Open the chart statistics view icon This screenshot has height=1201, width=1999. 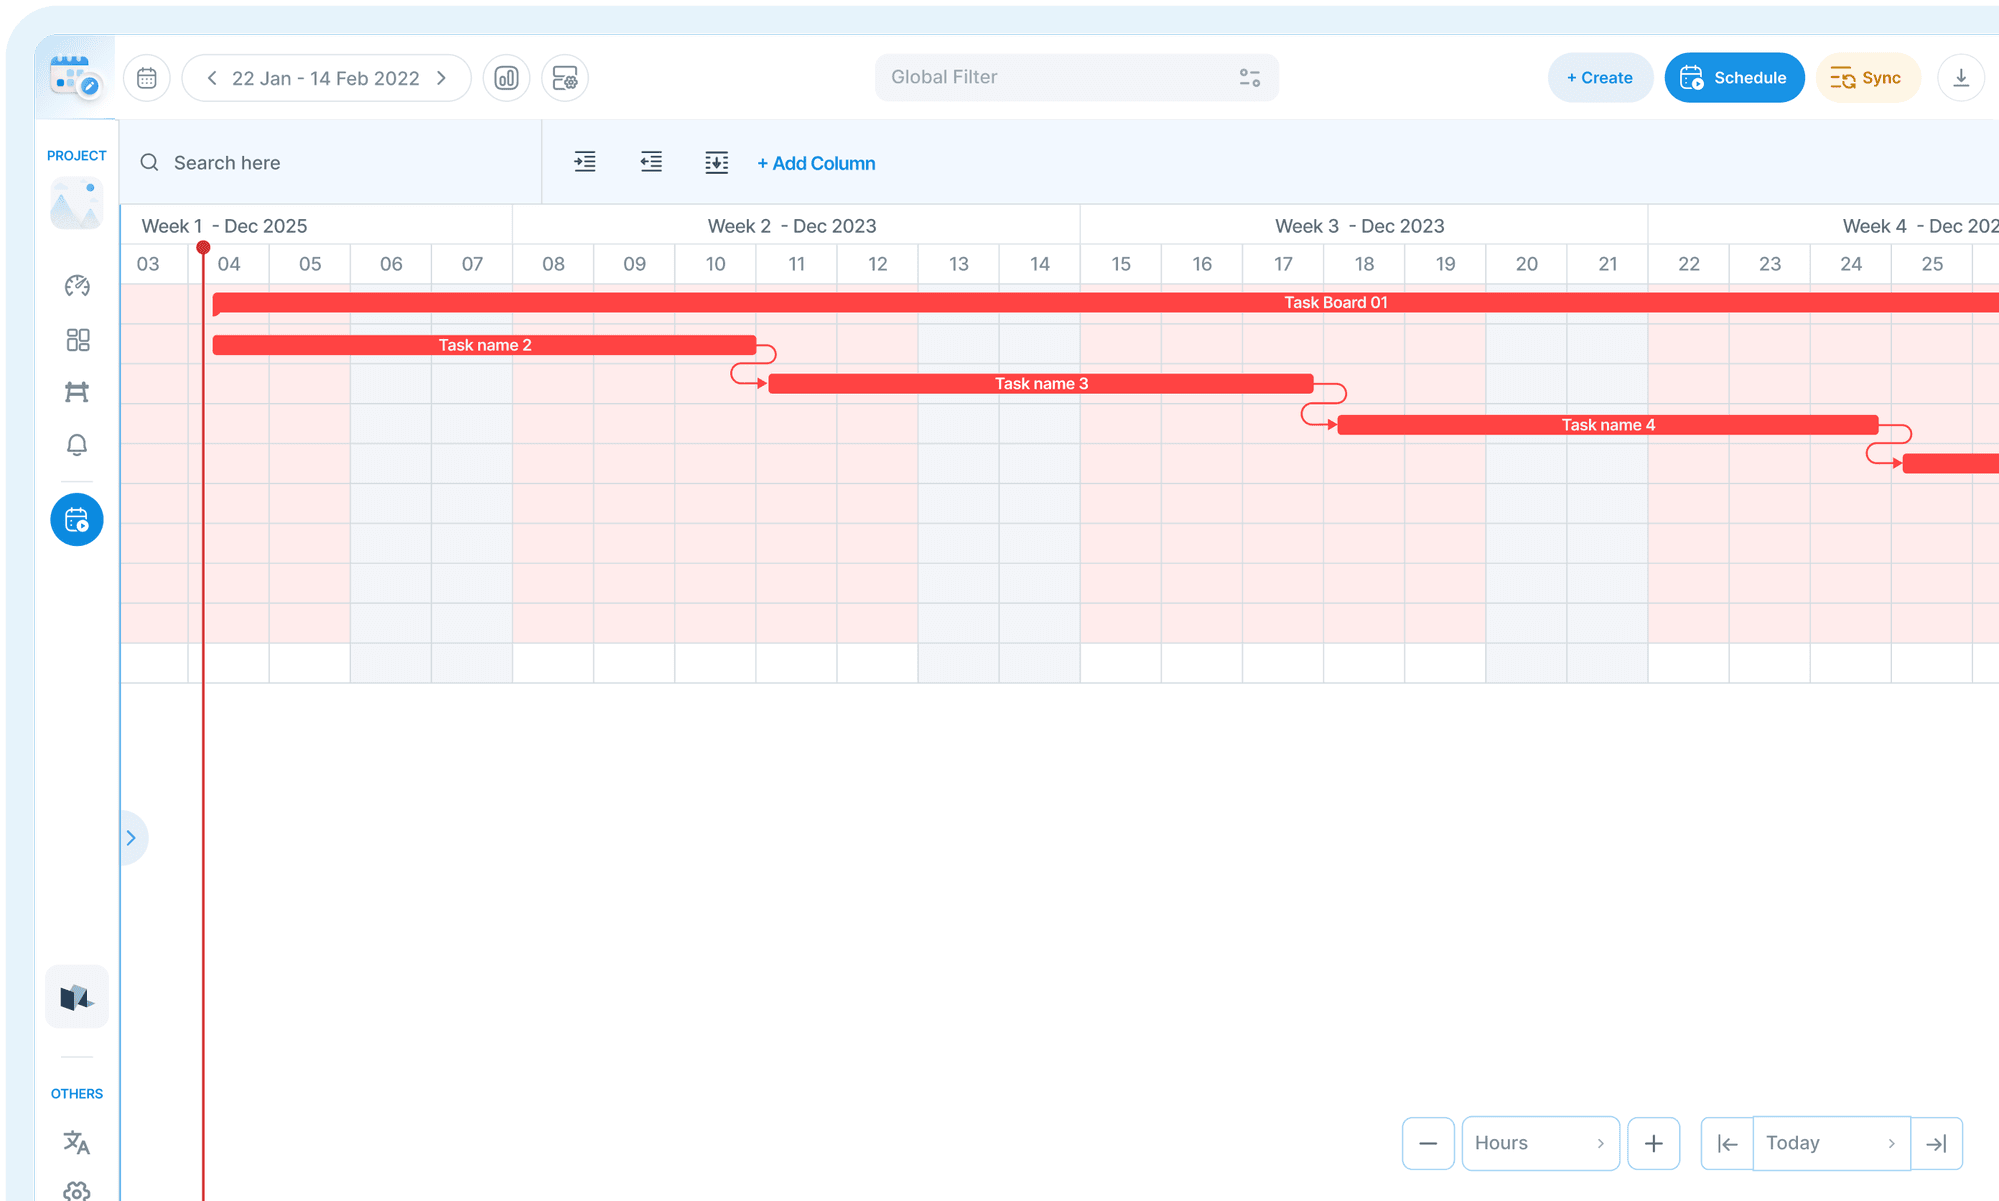tap(507, 78)
